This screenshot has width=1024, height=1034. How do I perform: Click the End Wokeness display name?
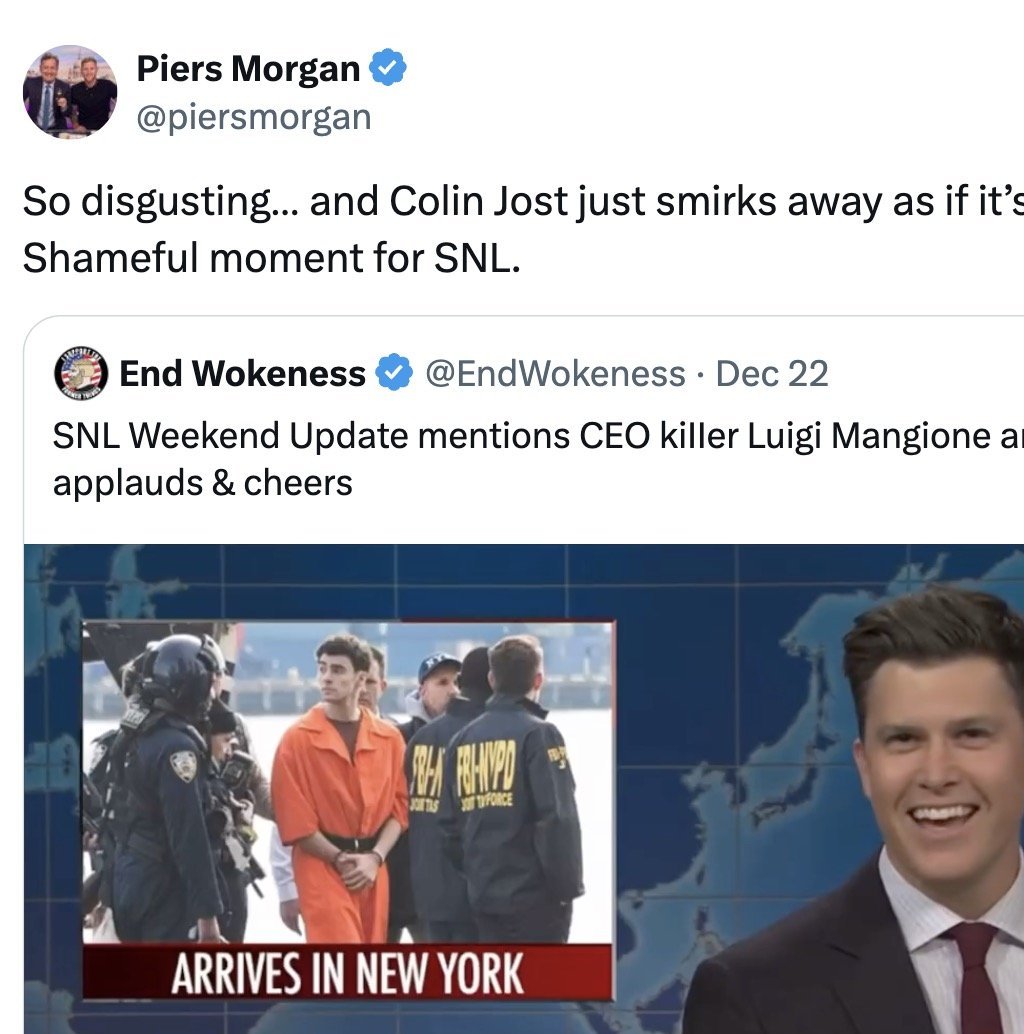tap(242, 373)
